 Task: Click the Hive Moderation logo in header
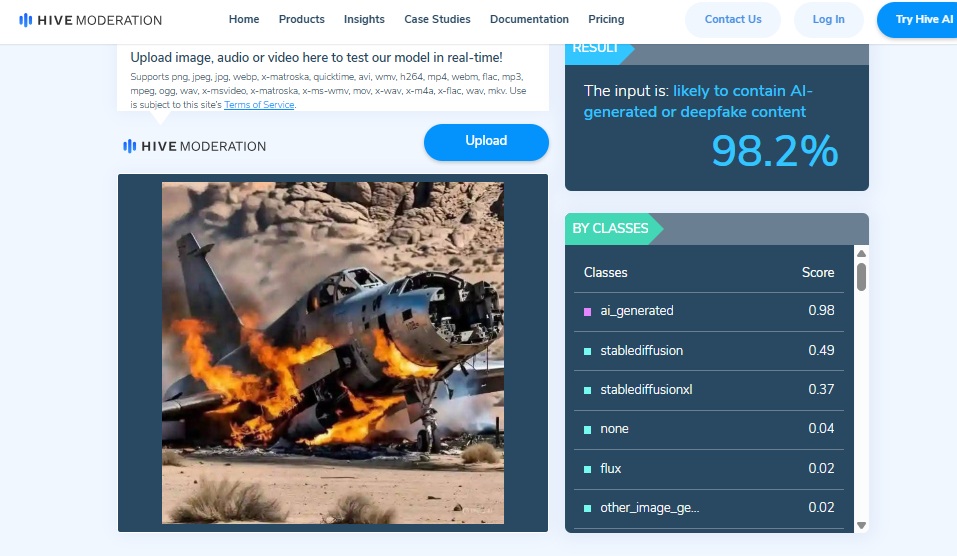tap(90, 20)
